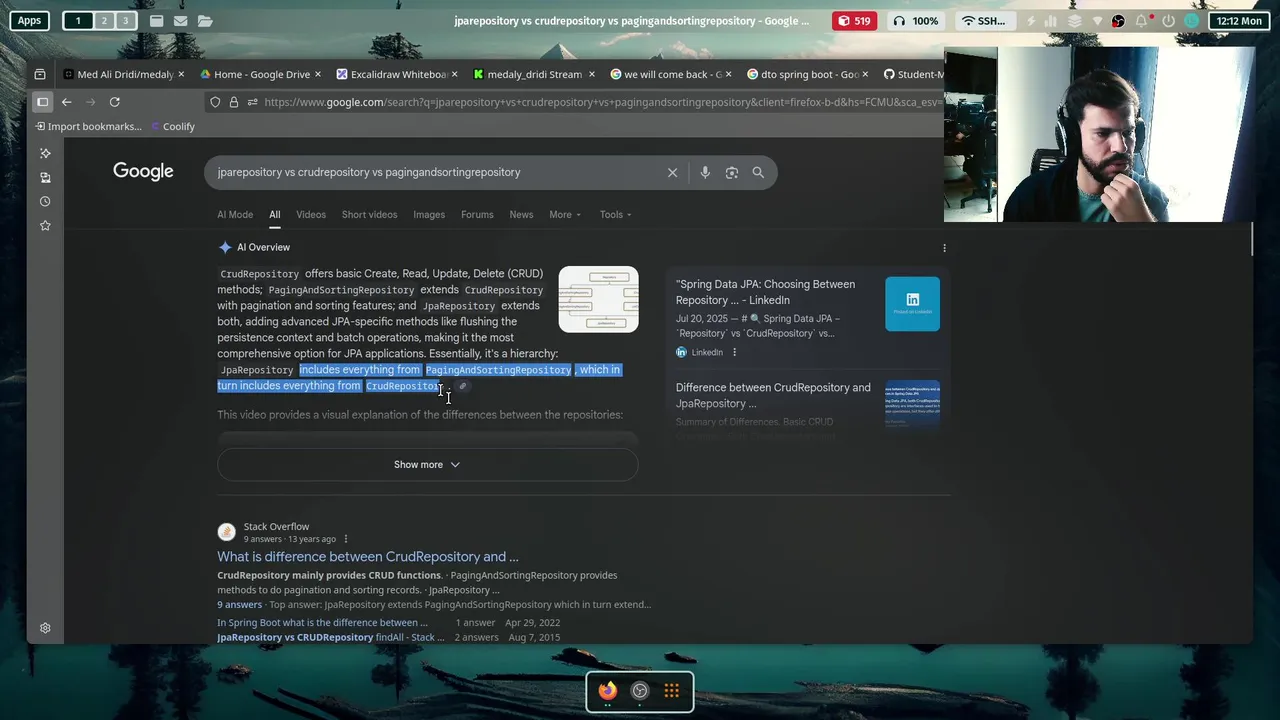This screenshot has height=720, width=1280.
Task: Open history clock icon in sidebar
Action: (x=45, y=201)
